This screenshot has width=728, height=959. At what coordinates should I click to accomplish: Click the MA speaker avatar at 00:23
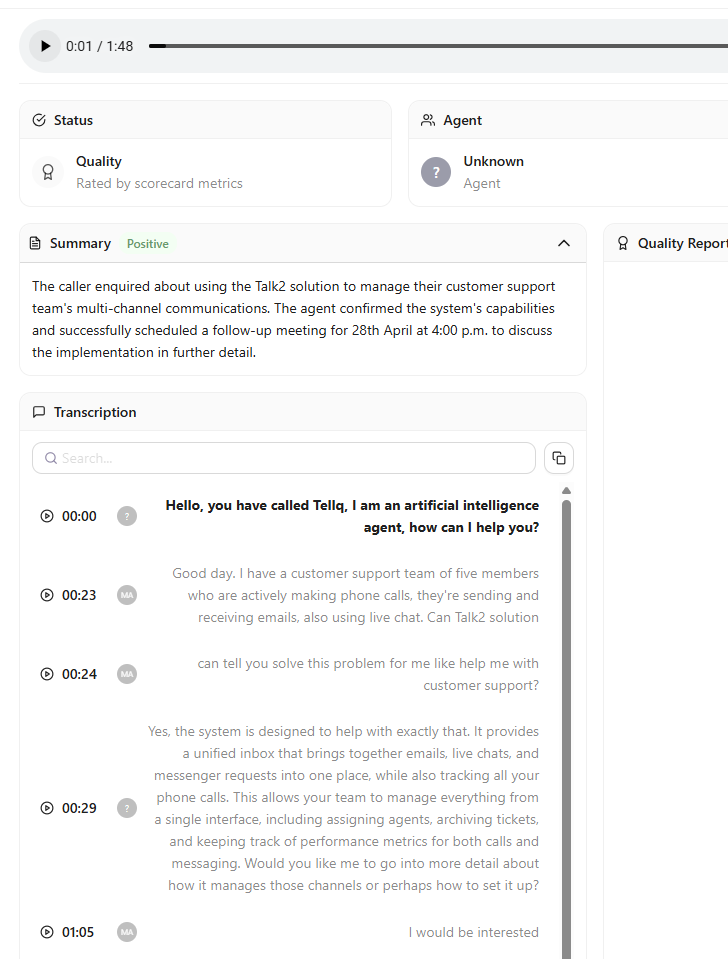click(127, 595)
